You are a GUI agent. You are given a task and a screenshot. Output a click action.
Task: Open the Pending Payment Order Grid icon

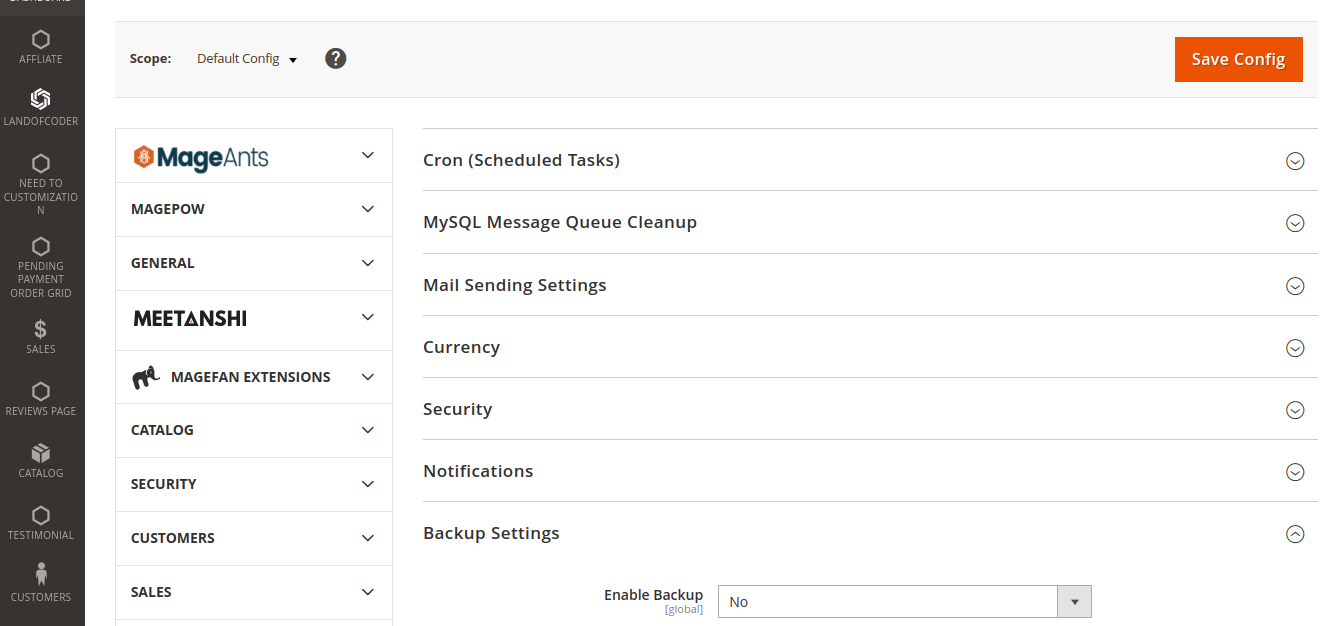[41, 245]
